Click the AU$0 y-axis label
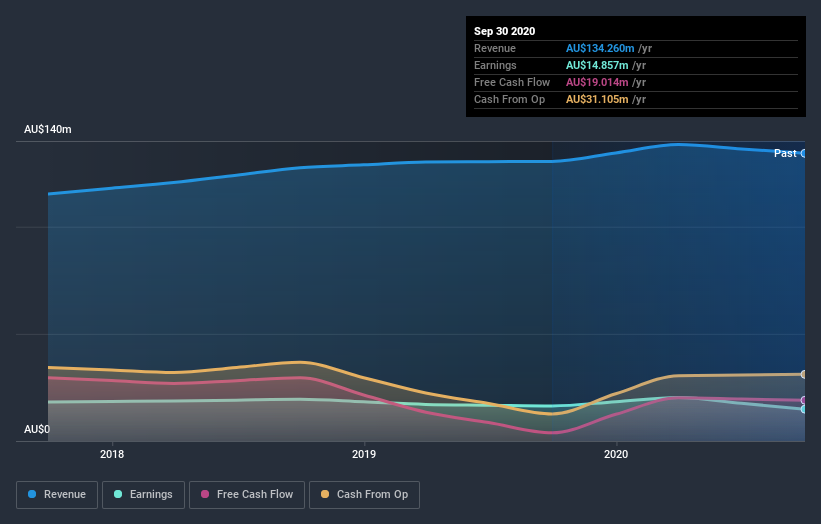This screenshot has width=821, height=524. pos(37,429)
